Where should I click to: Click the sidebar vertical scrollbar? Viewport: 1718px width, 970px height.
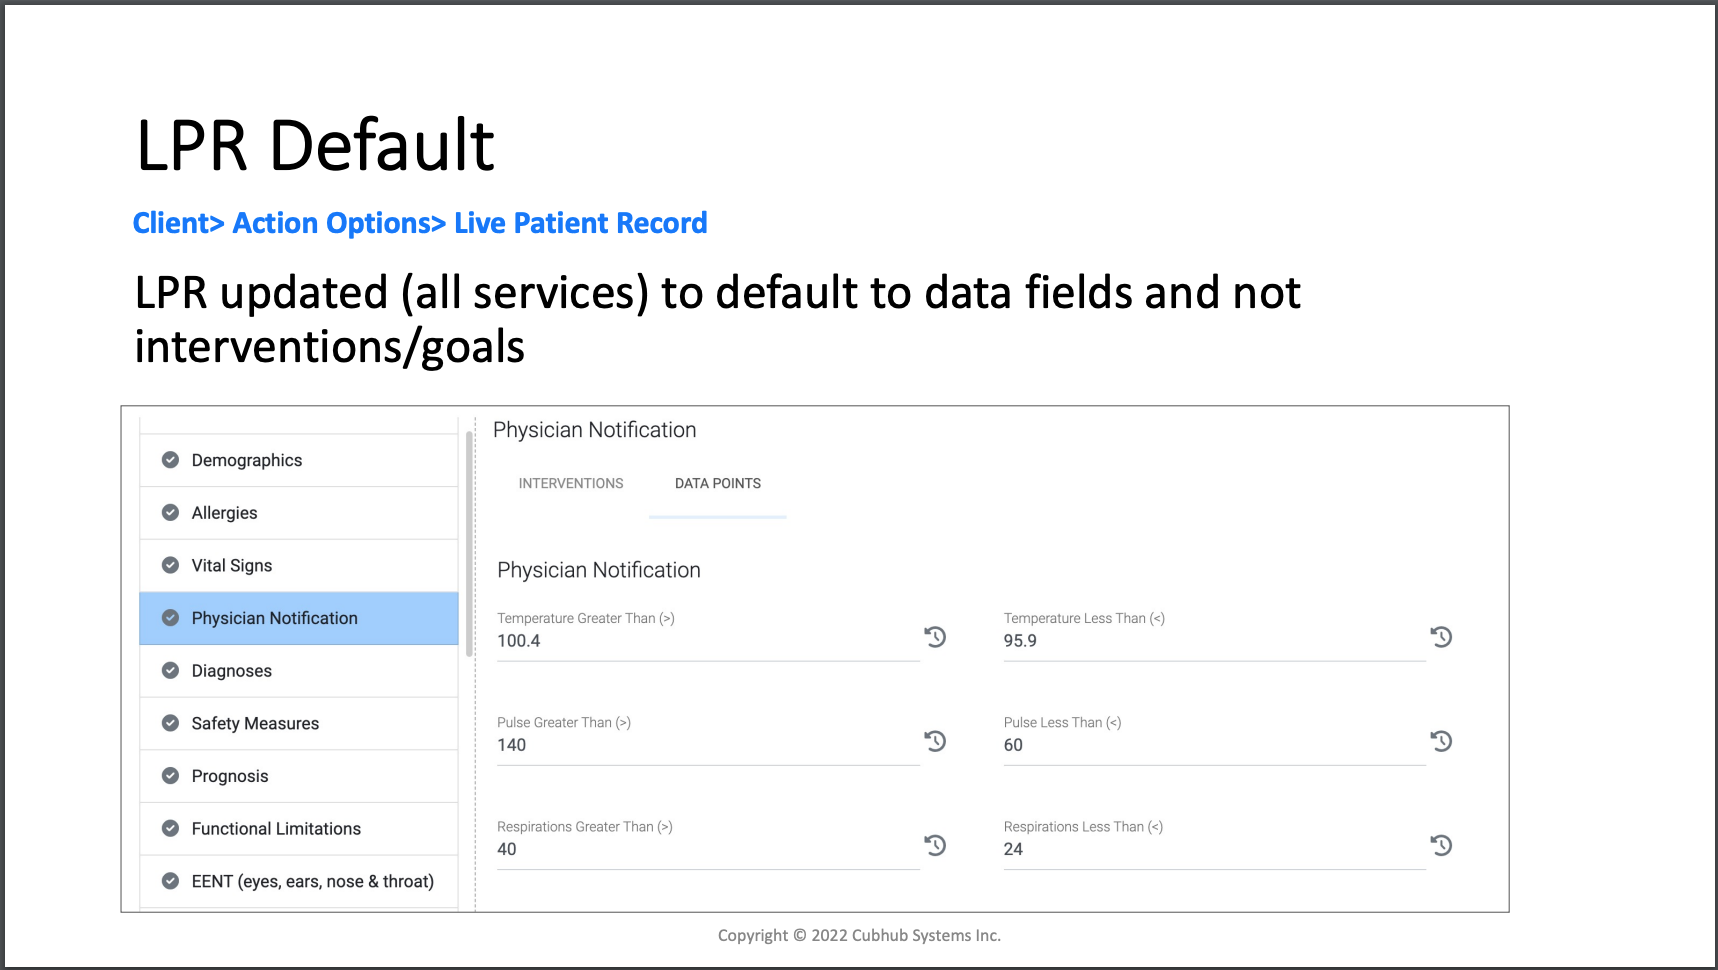coord(469,543)
